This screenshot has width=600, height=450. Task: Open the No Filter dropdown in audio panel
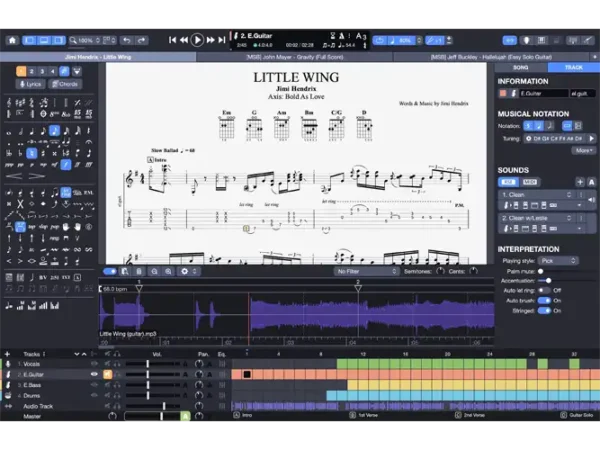point(366,271)
